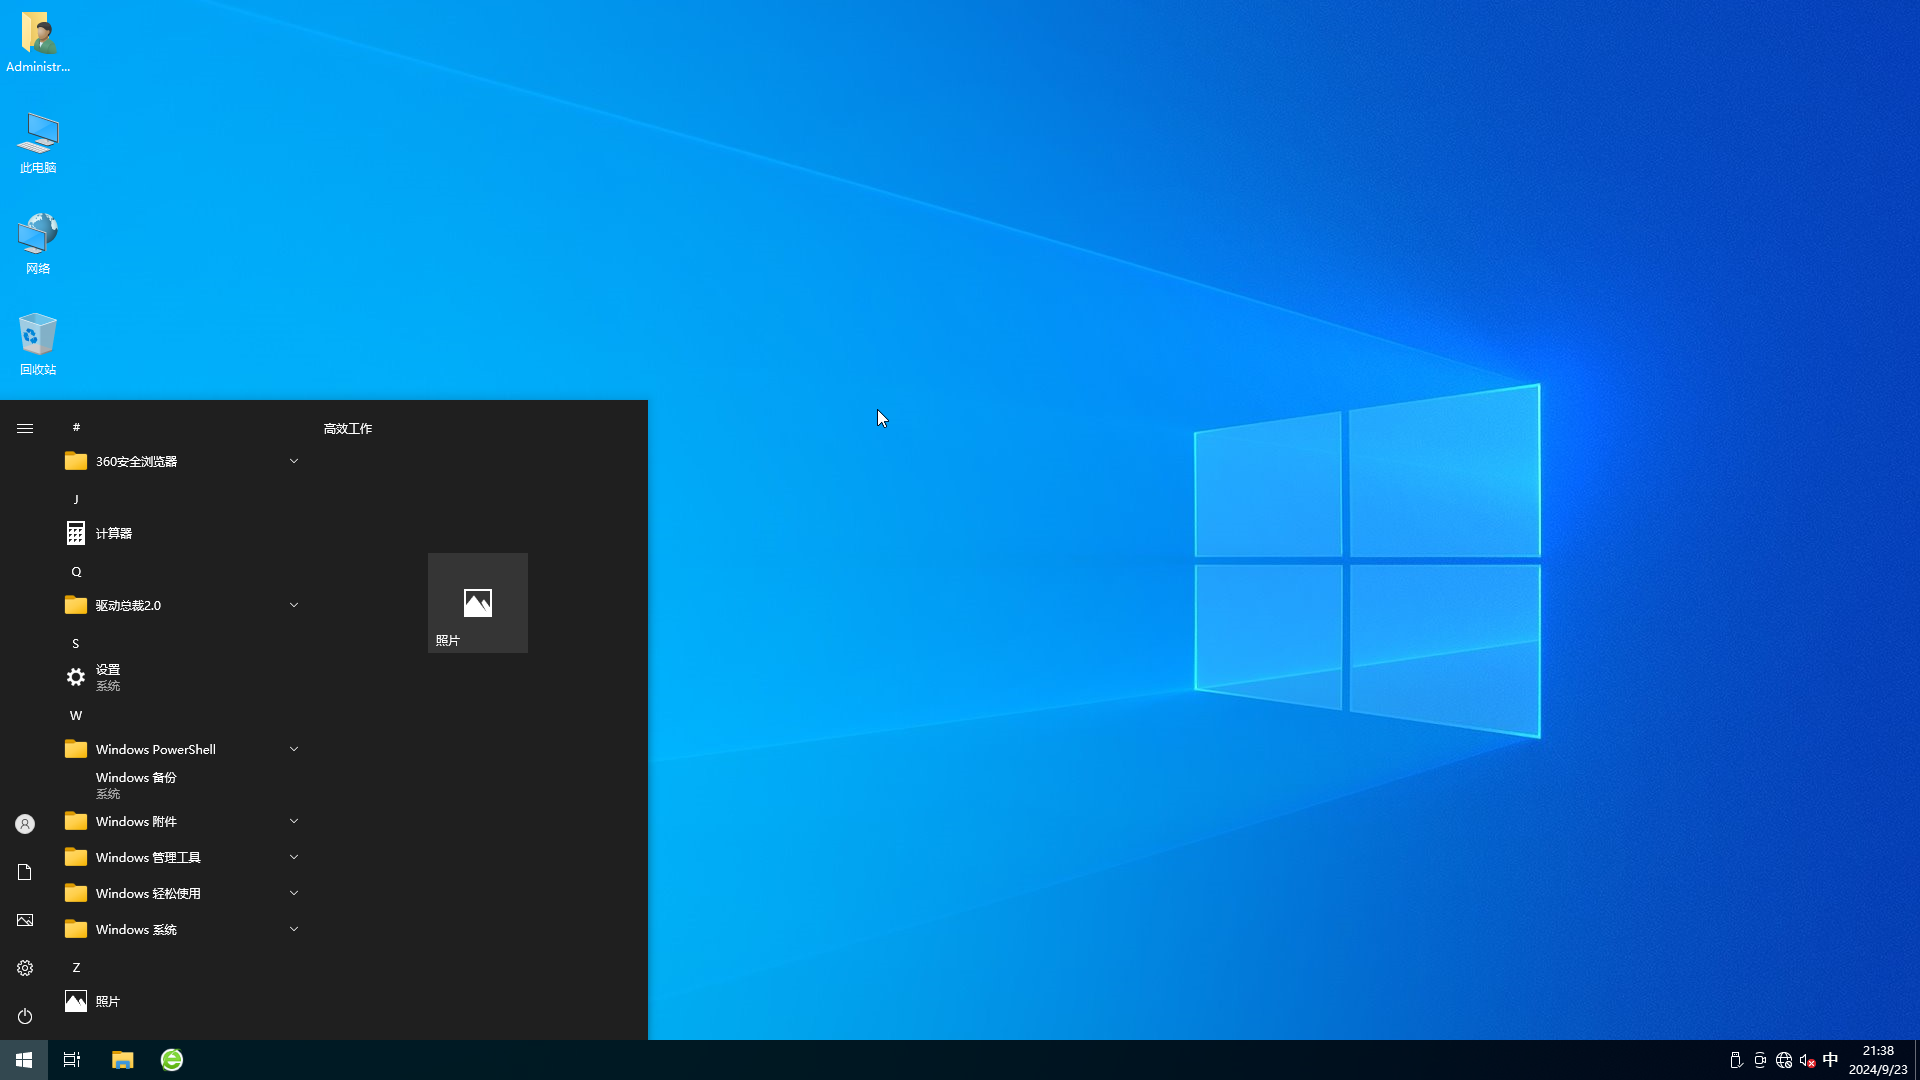The height and width of the screenshot is (1080, 1920).
Task: Click the Power icon in Start sidebar
Action: 25,1016
